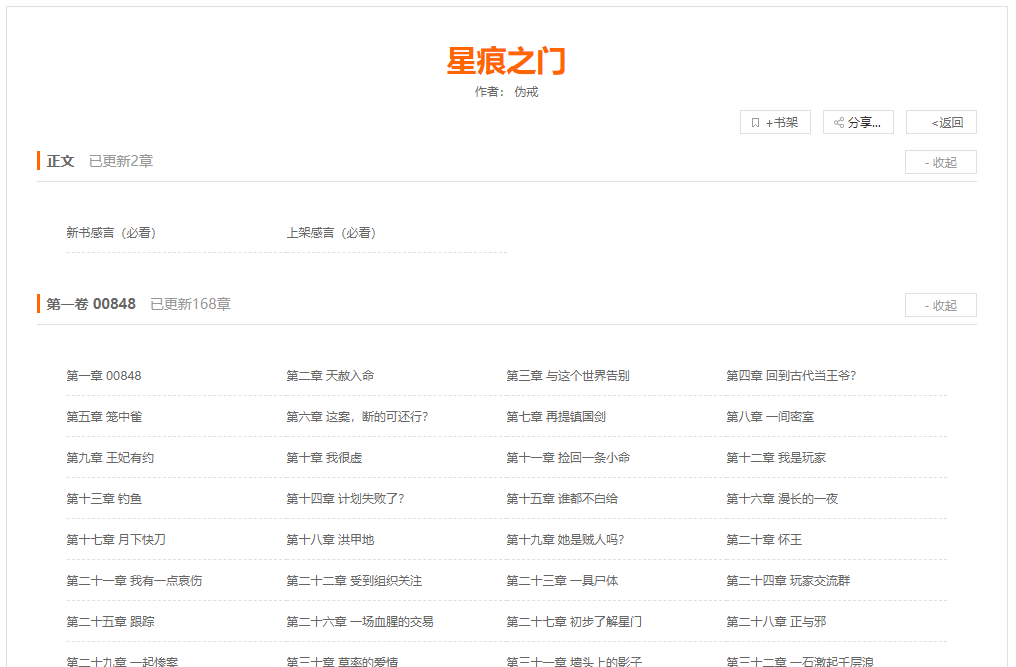Collapse the 第一卷 00848 section with 收起
This screenshot has height=667, width=1016.
939,304
